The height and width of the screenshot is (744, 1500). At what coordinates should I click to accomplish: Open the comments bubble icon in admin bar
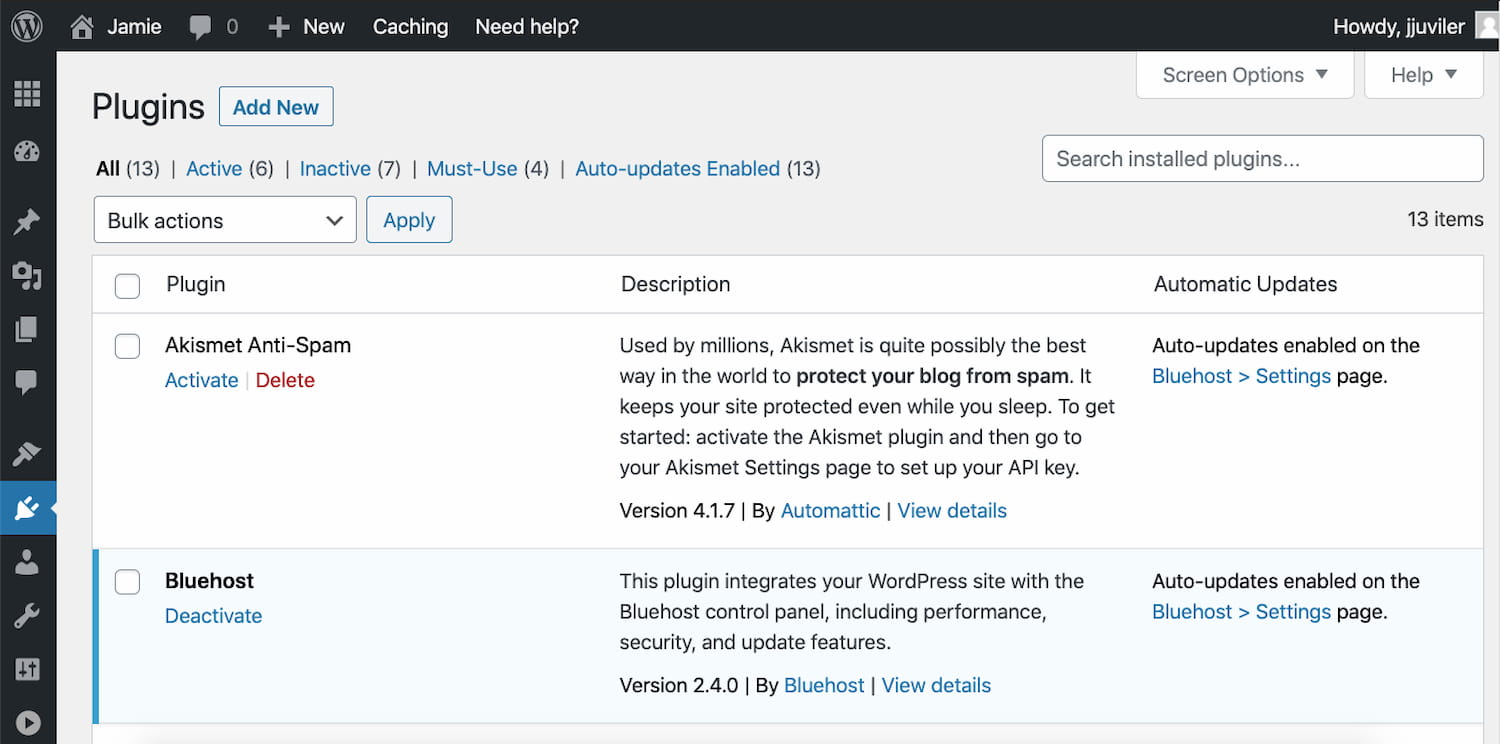pos(201,28)
